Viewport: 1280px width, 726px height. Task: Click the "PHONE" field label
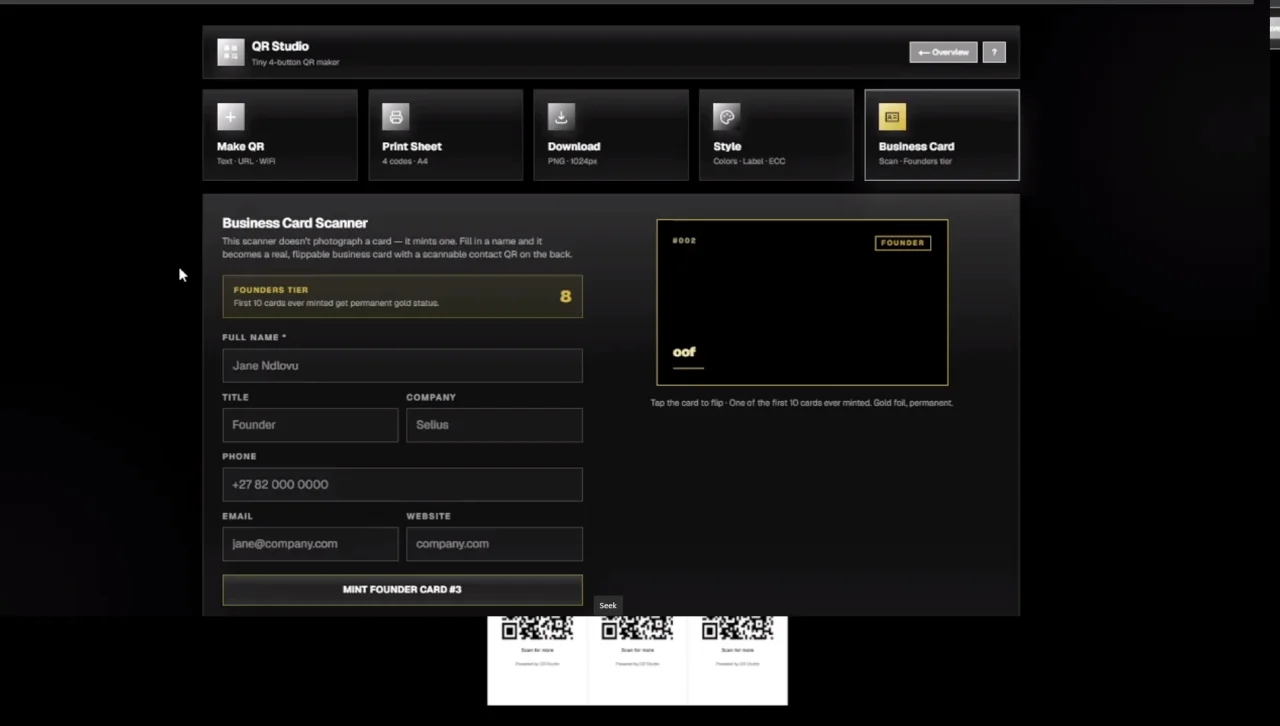(x=239, y=456)
